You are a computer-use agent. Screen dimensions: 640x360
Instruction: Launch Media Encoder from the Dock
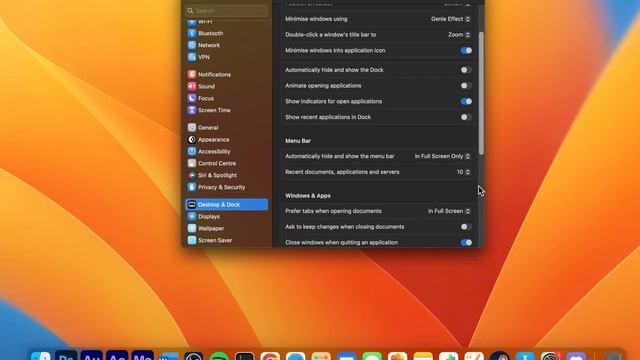(x=142, y=356)
